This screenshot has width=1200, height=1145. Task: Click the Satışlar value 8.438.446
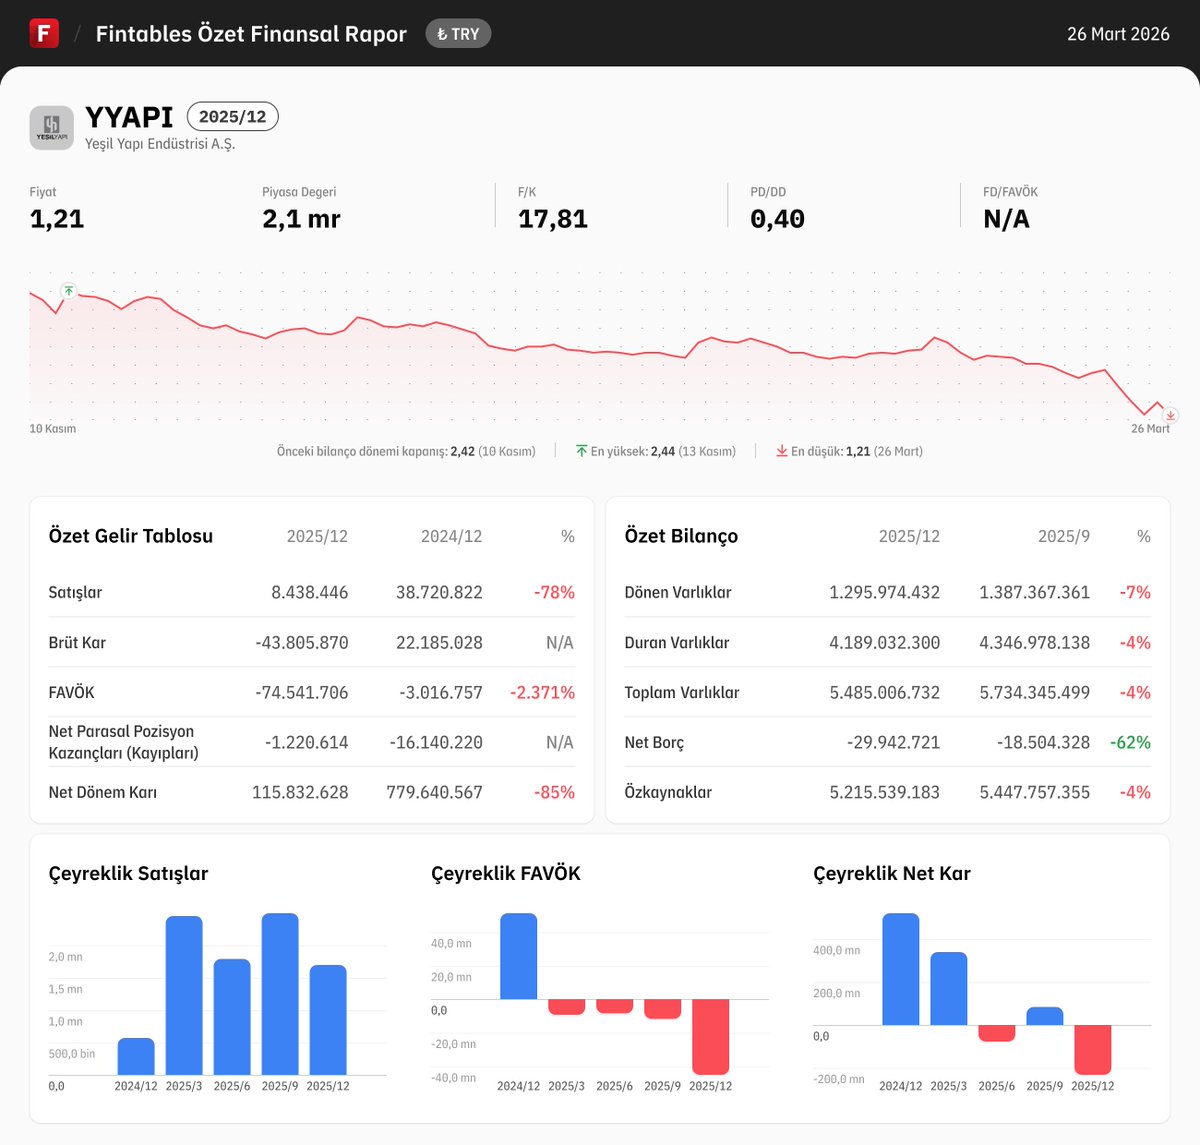tap(310, 592)
